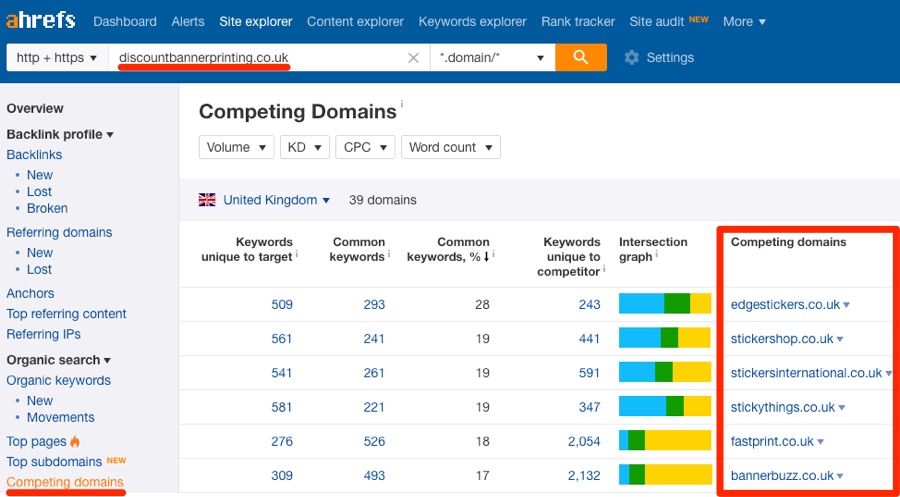Expand the Volume filter dropdown
Screen dimensions: 900x497
point(236,147)
